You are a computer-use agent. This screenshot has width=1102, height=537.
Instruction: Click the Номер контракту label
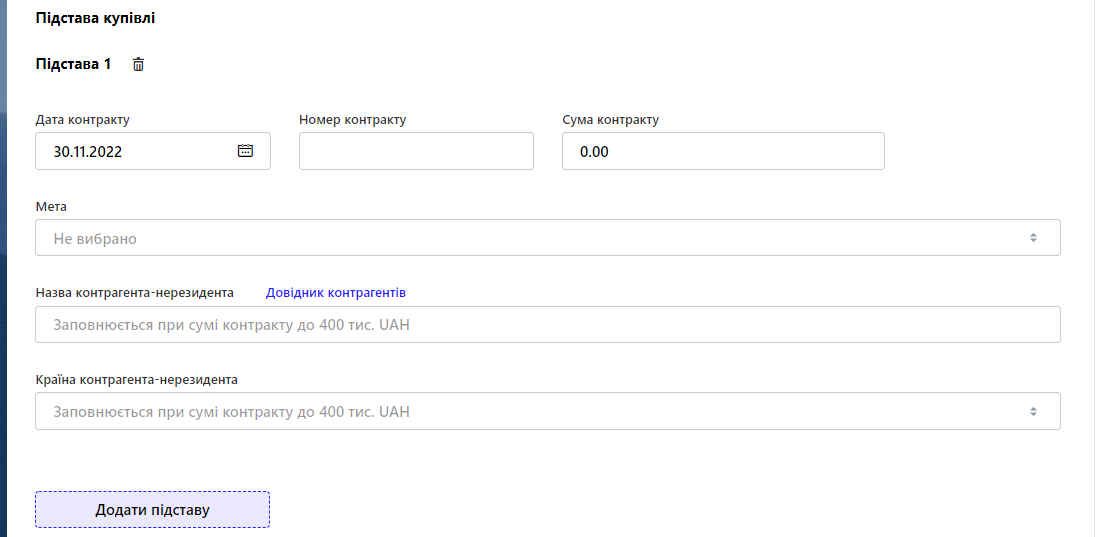click(353, 119)
